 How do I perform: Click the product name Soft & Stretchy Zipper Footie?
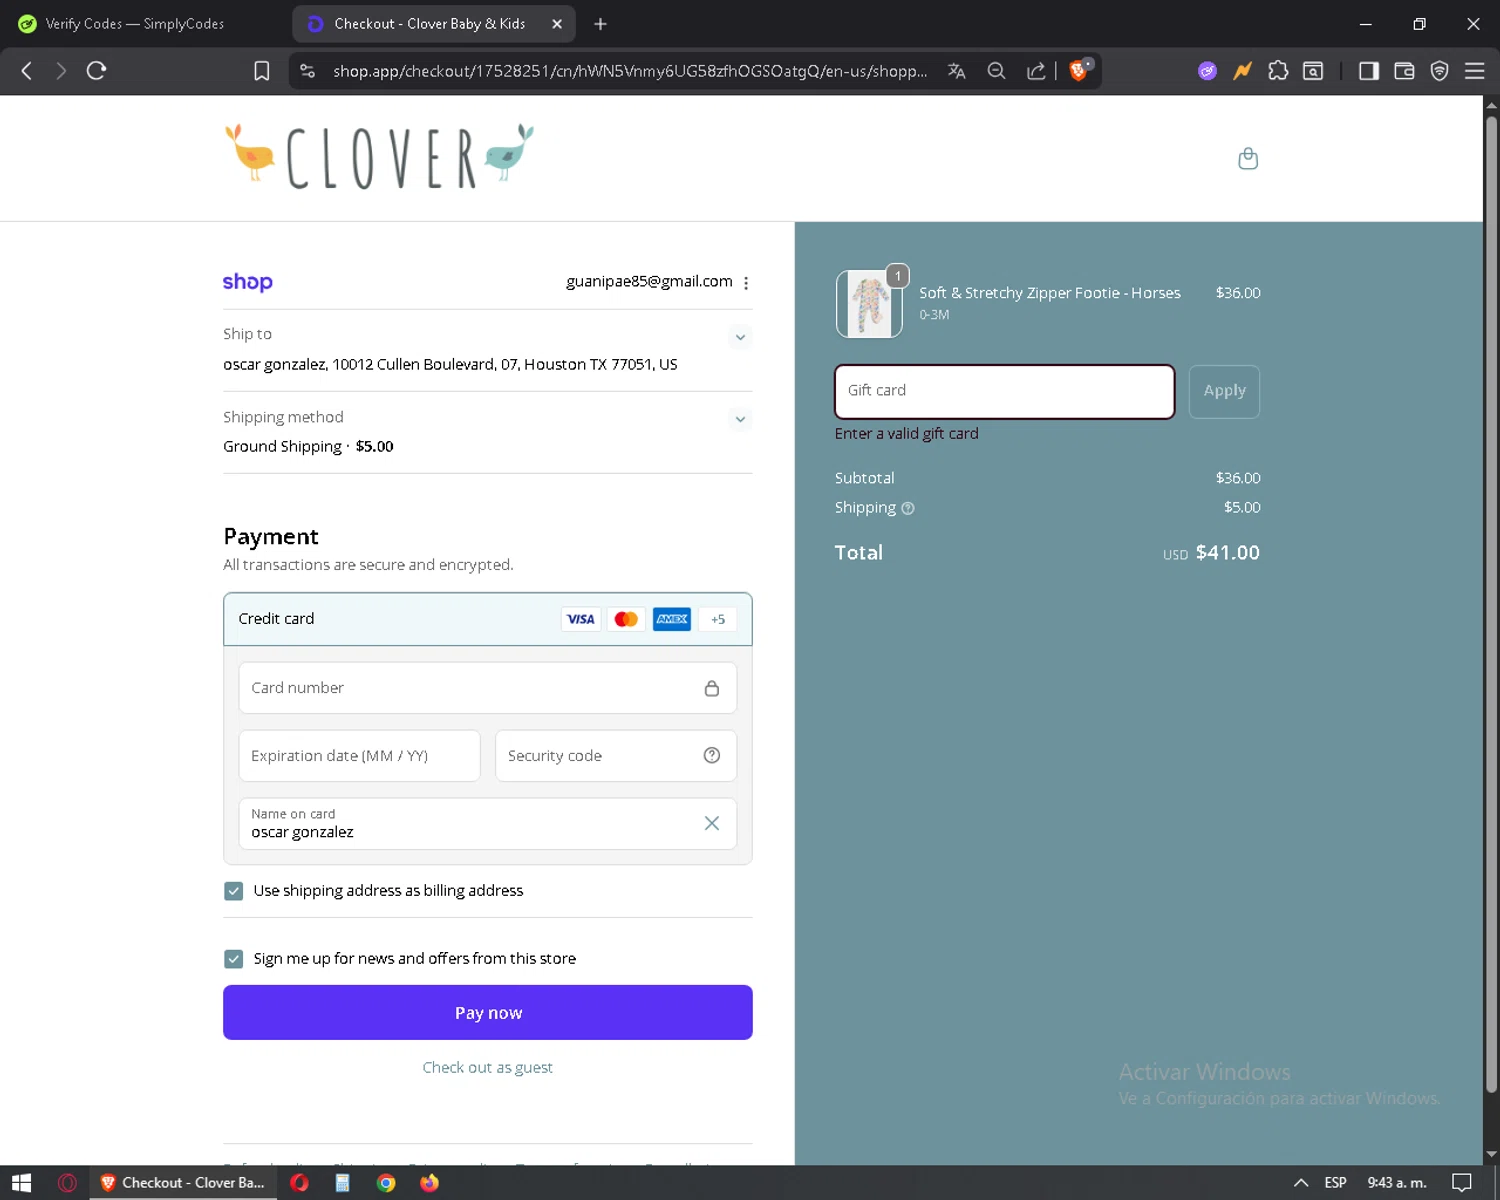(x=1050, y=293)
